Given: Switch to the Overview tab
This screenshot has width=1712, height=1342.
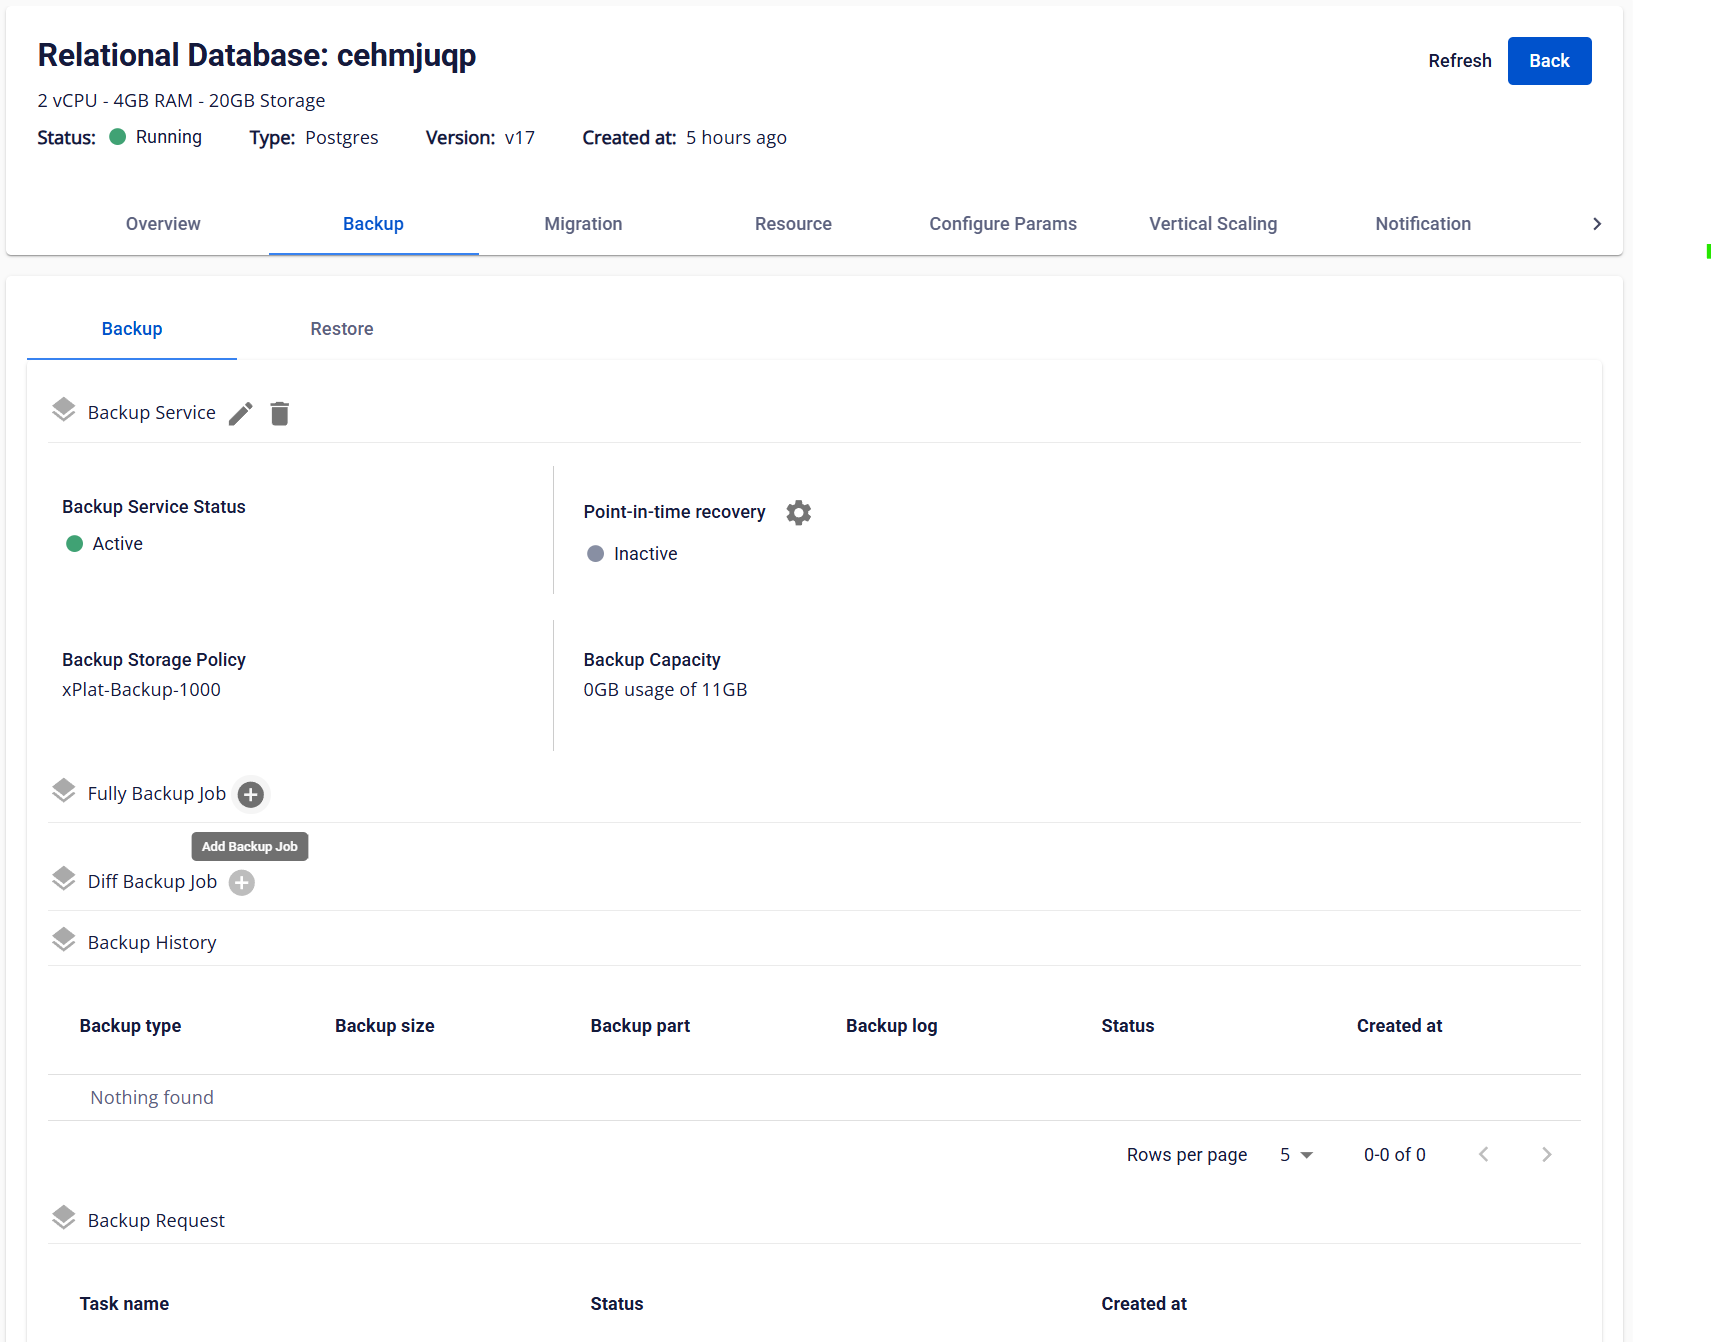Looking at the screenshot, I should pyautogui.click(x=163, y=224).
